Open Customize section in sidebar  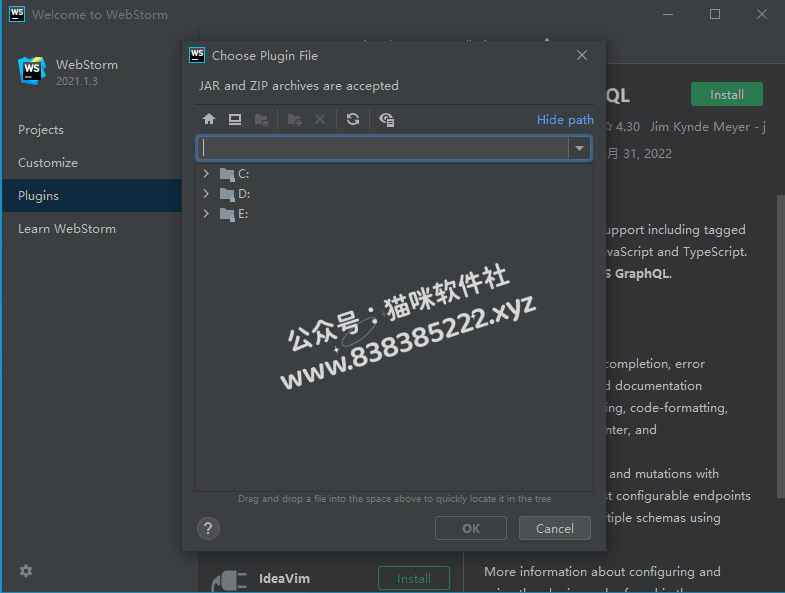pyautogui.click(x=48, y=163)
